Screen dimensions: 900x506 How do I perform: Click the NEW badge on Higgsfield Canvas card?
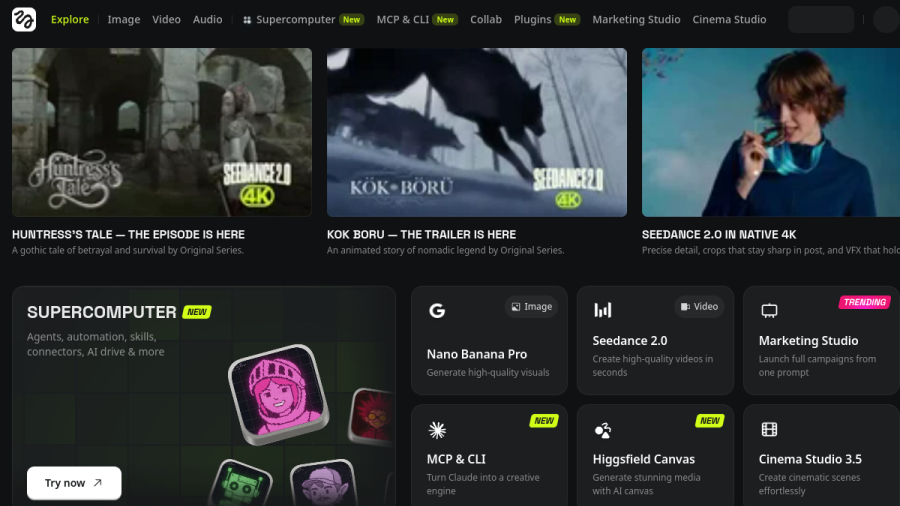(x=709, y=421)
